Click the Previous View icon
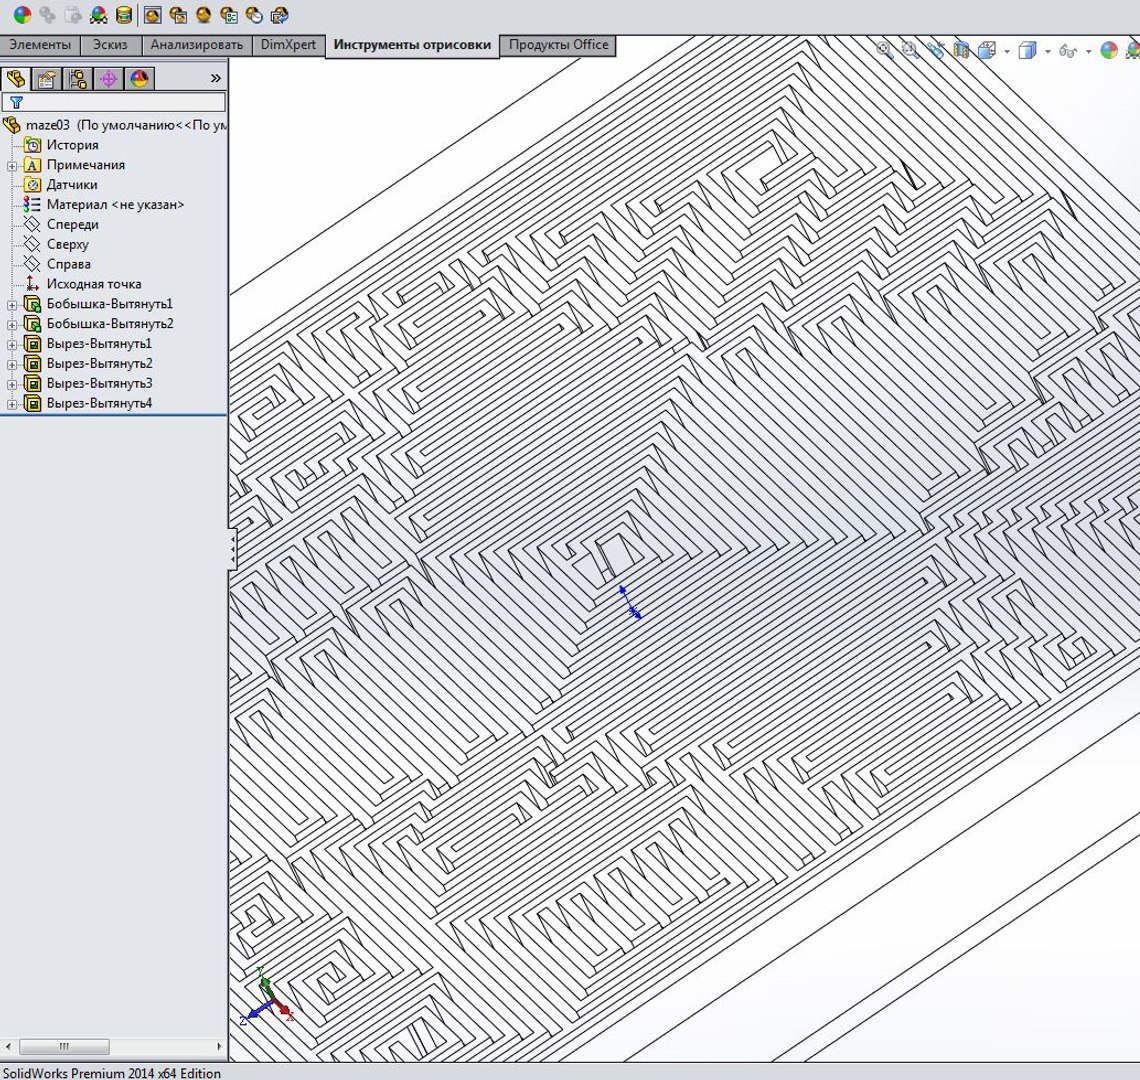This screenshot has height=1080, width=1140. (936, 49)
